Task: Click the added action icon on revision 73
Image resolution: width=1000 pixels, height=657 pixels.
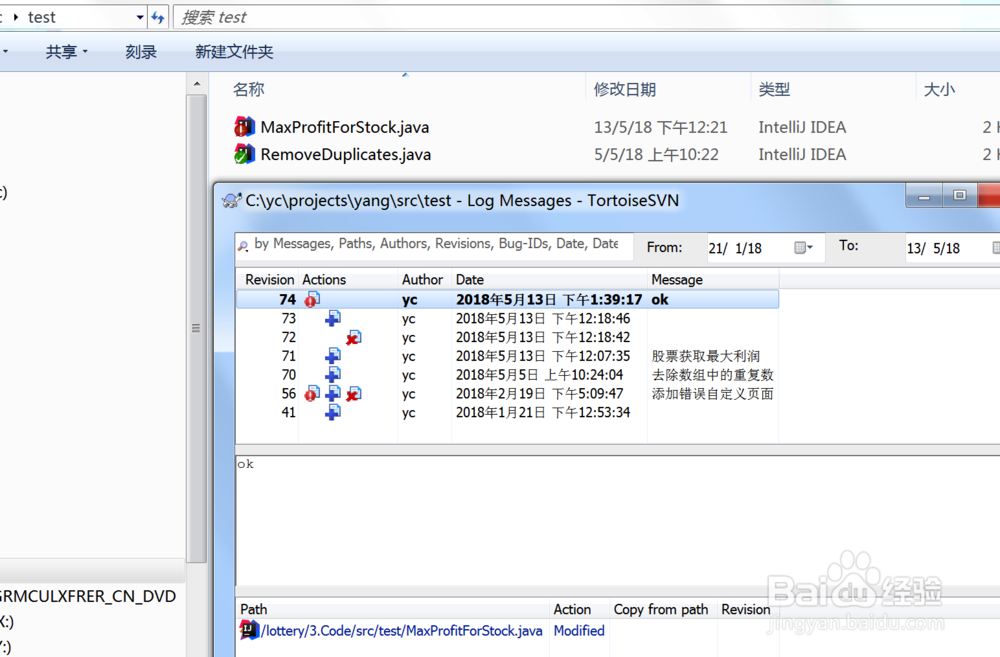Action: (333, 318)
